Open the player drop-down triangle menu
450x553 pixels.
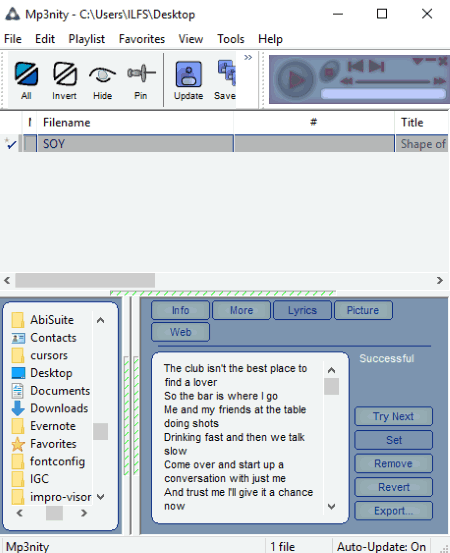click(418, 61)
